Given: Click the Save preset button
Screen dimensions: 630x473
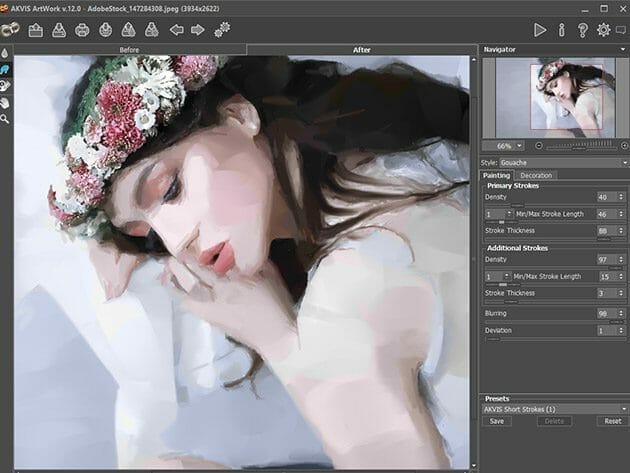Looking at the screenshot, I should (x=496, y=421).
